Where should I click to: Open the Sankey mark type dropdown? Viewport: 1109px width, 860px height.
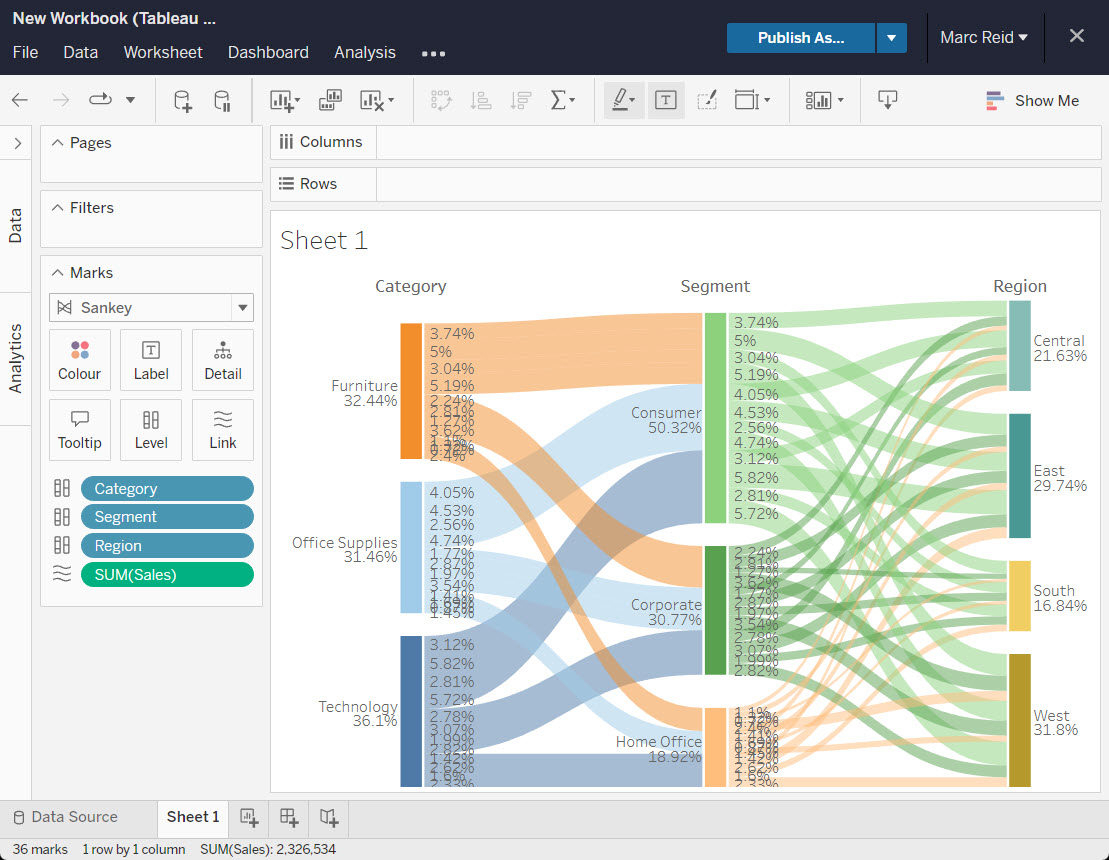[x=241, y=308]
